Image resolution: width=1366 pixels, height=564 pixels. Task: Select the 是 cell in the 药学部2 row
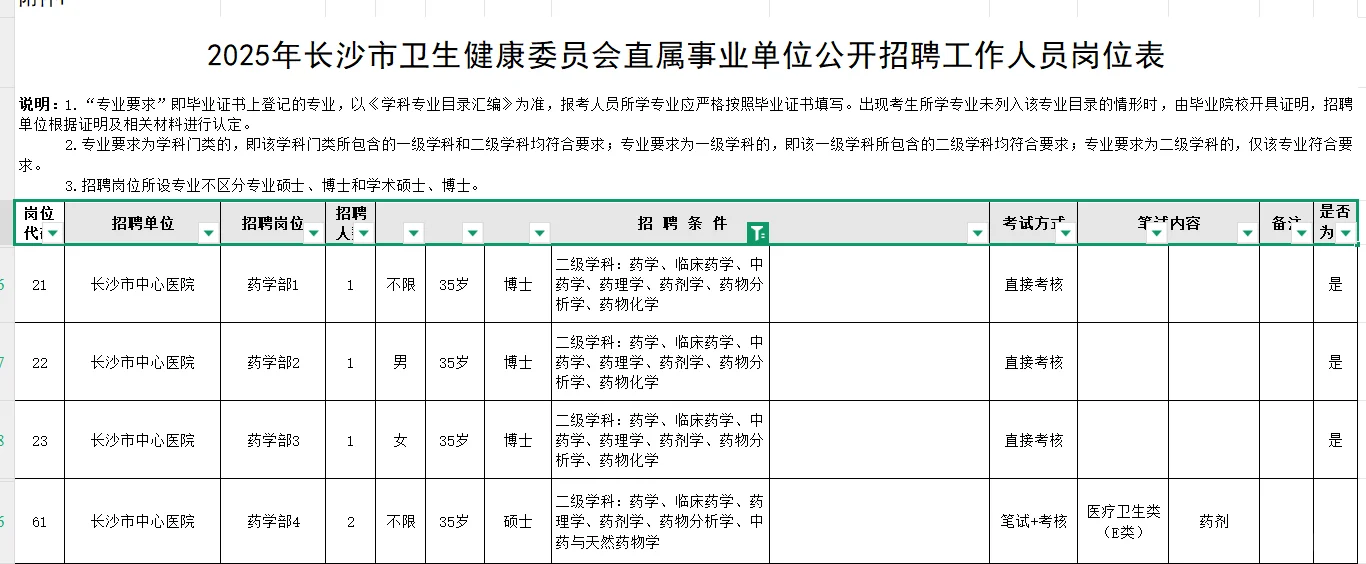[1335, 362]
